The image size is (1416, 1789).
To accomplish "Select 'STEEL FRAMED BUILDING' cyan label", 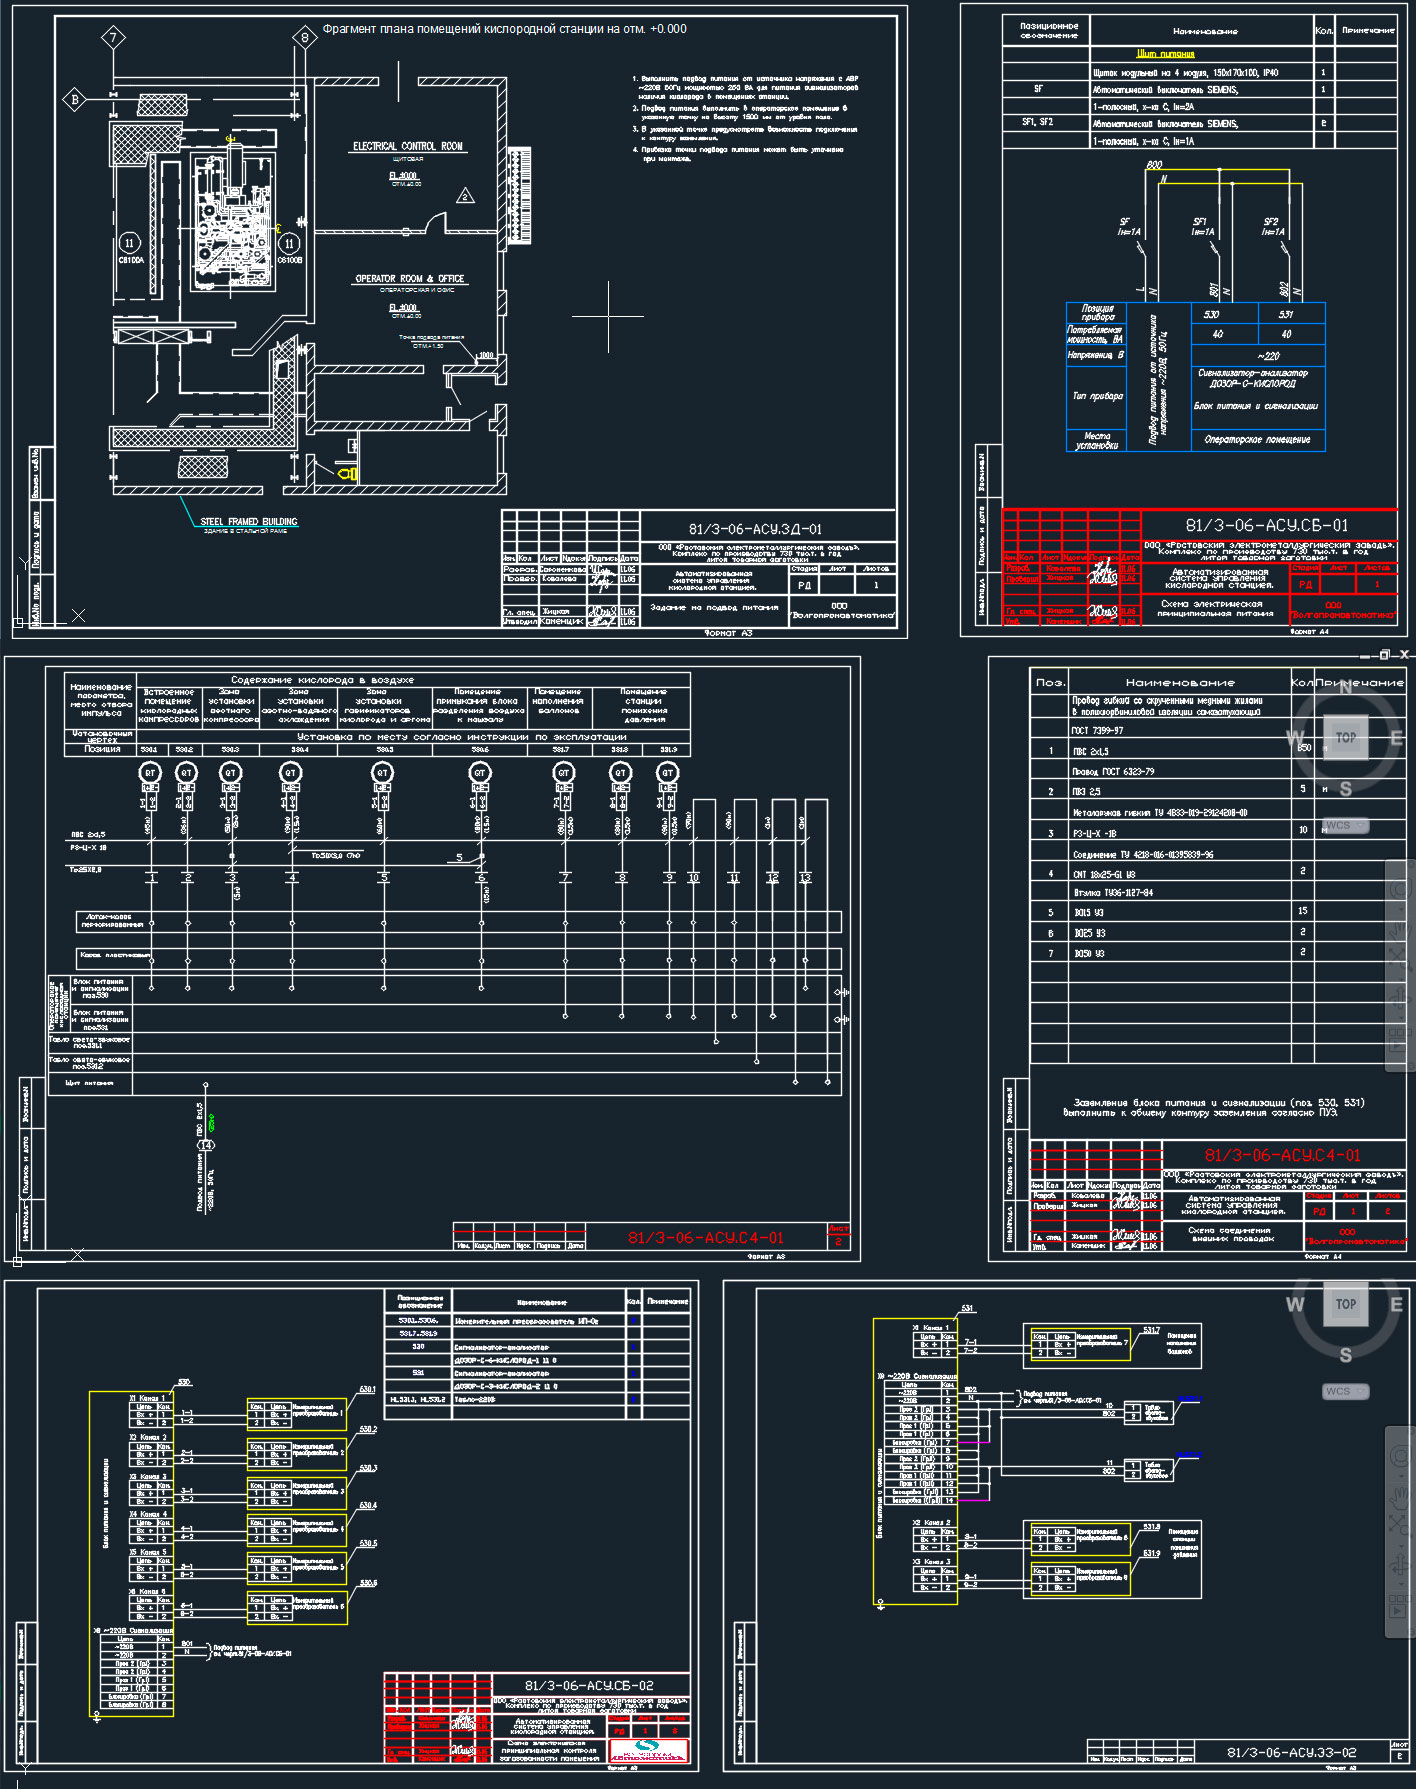I will click(249, 522).
